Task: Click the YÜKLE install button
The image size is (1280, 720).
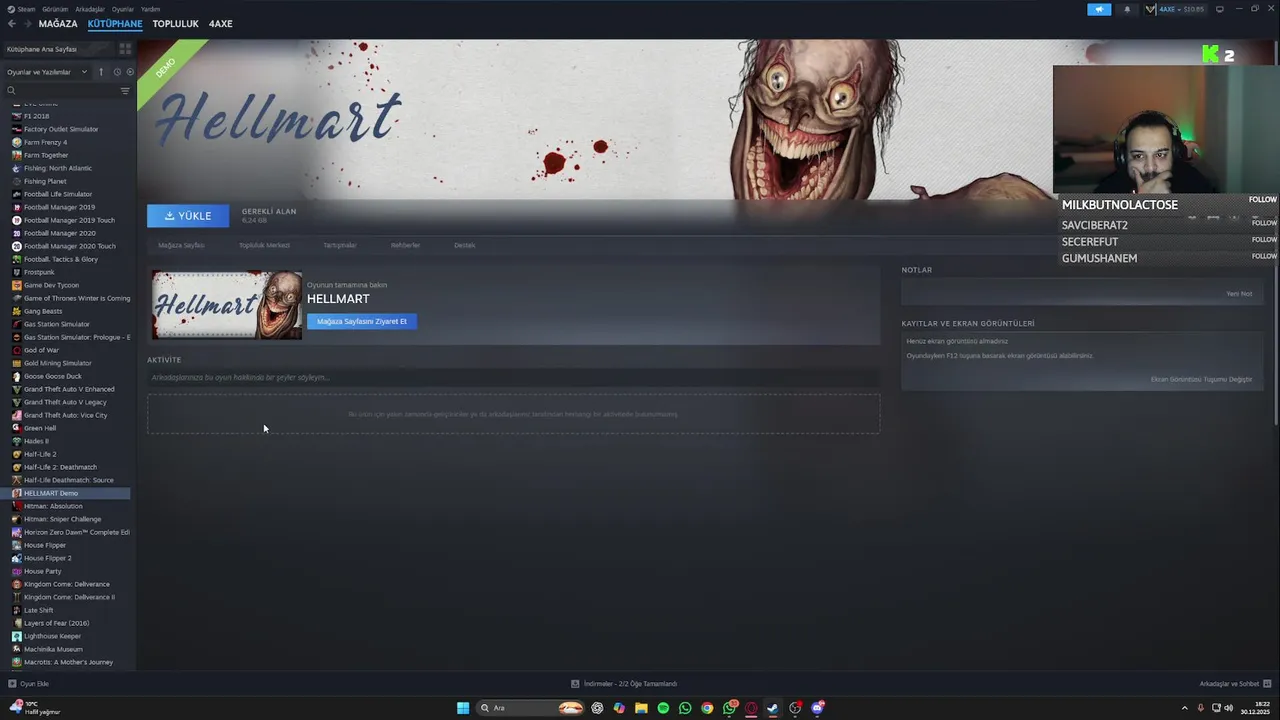Action: pos(188,216)
